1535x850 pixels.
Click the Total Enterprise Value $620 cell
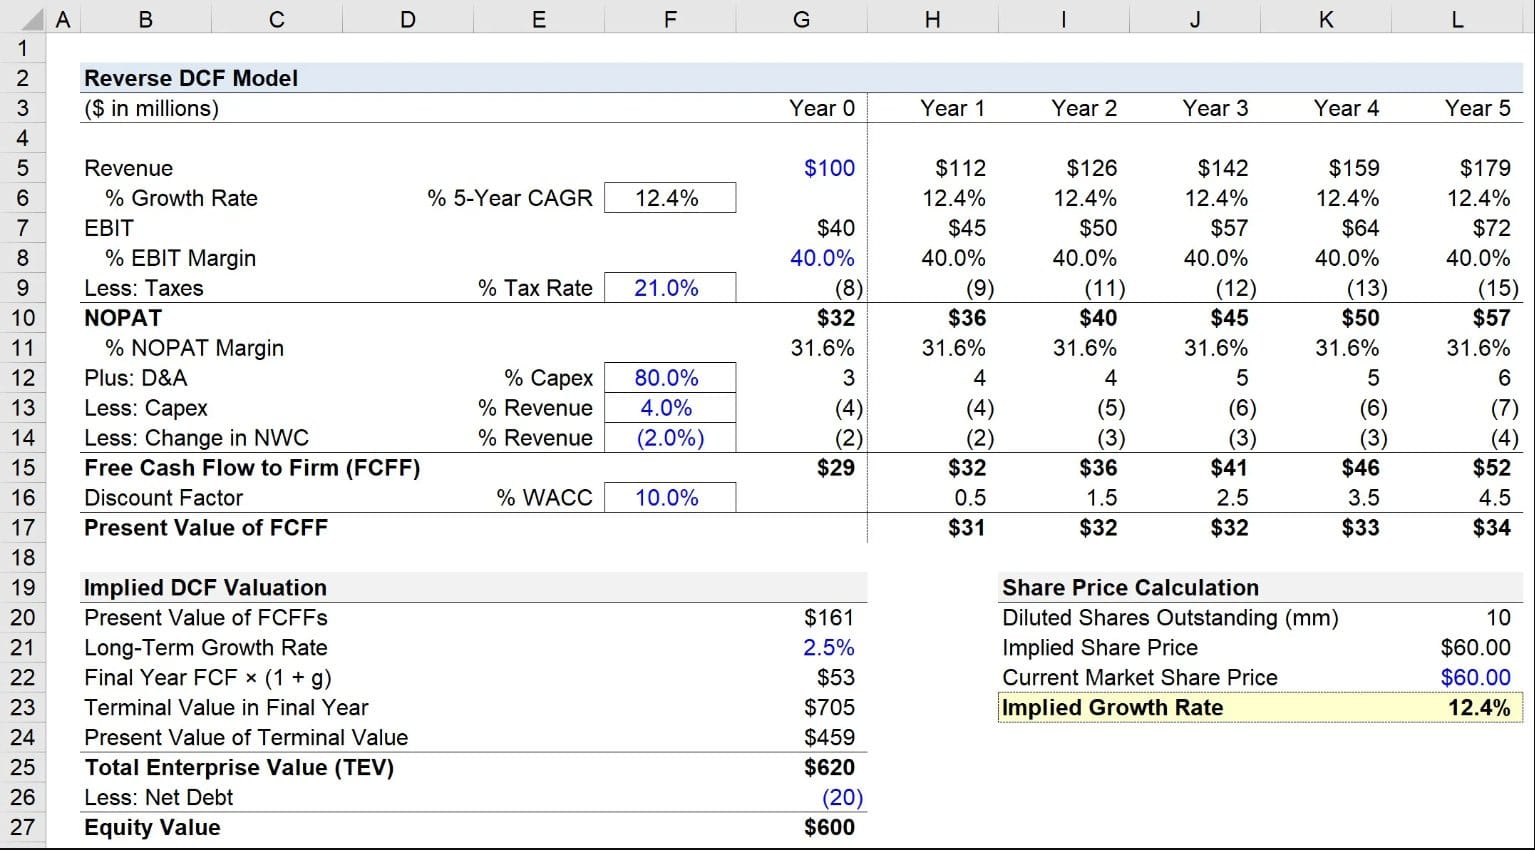pos(828,768)
